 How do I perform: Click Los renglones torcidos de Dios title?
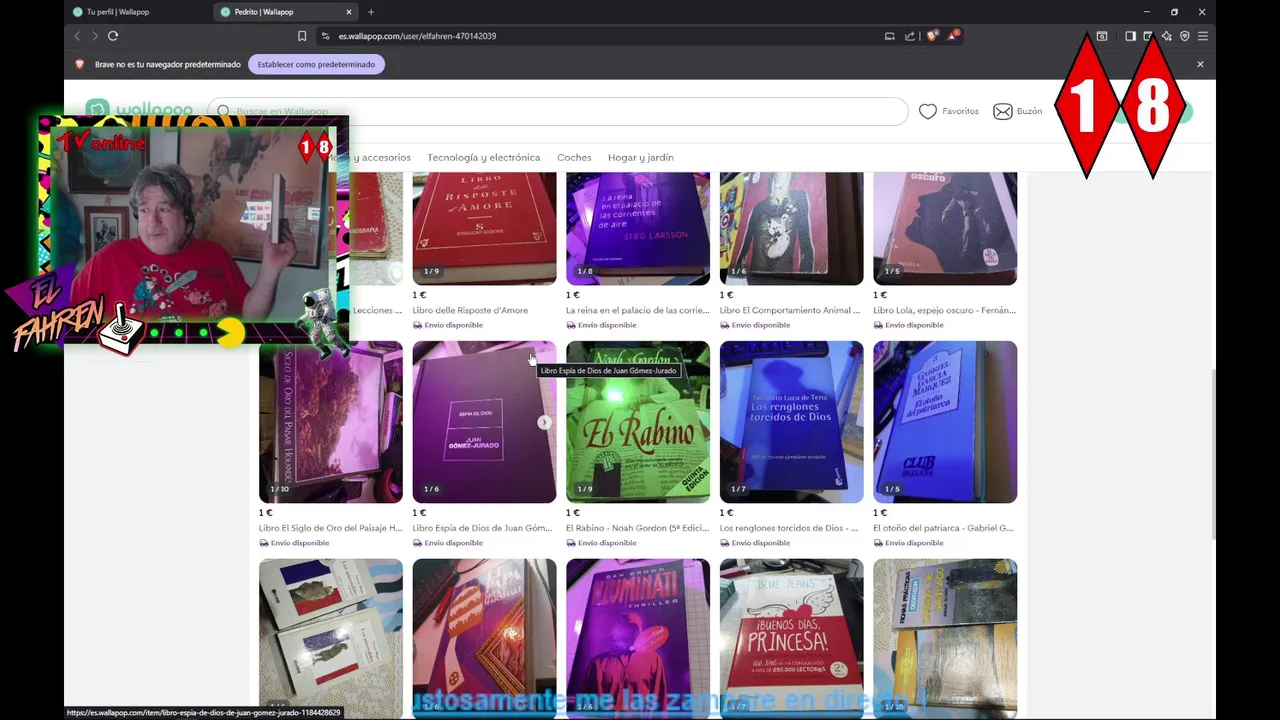pyautogui.click(x=789, y=528)
